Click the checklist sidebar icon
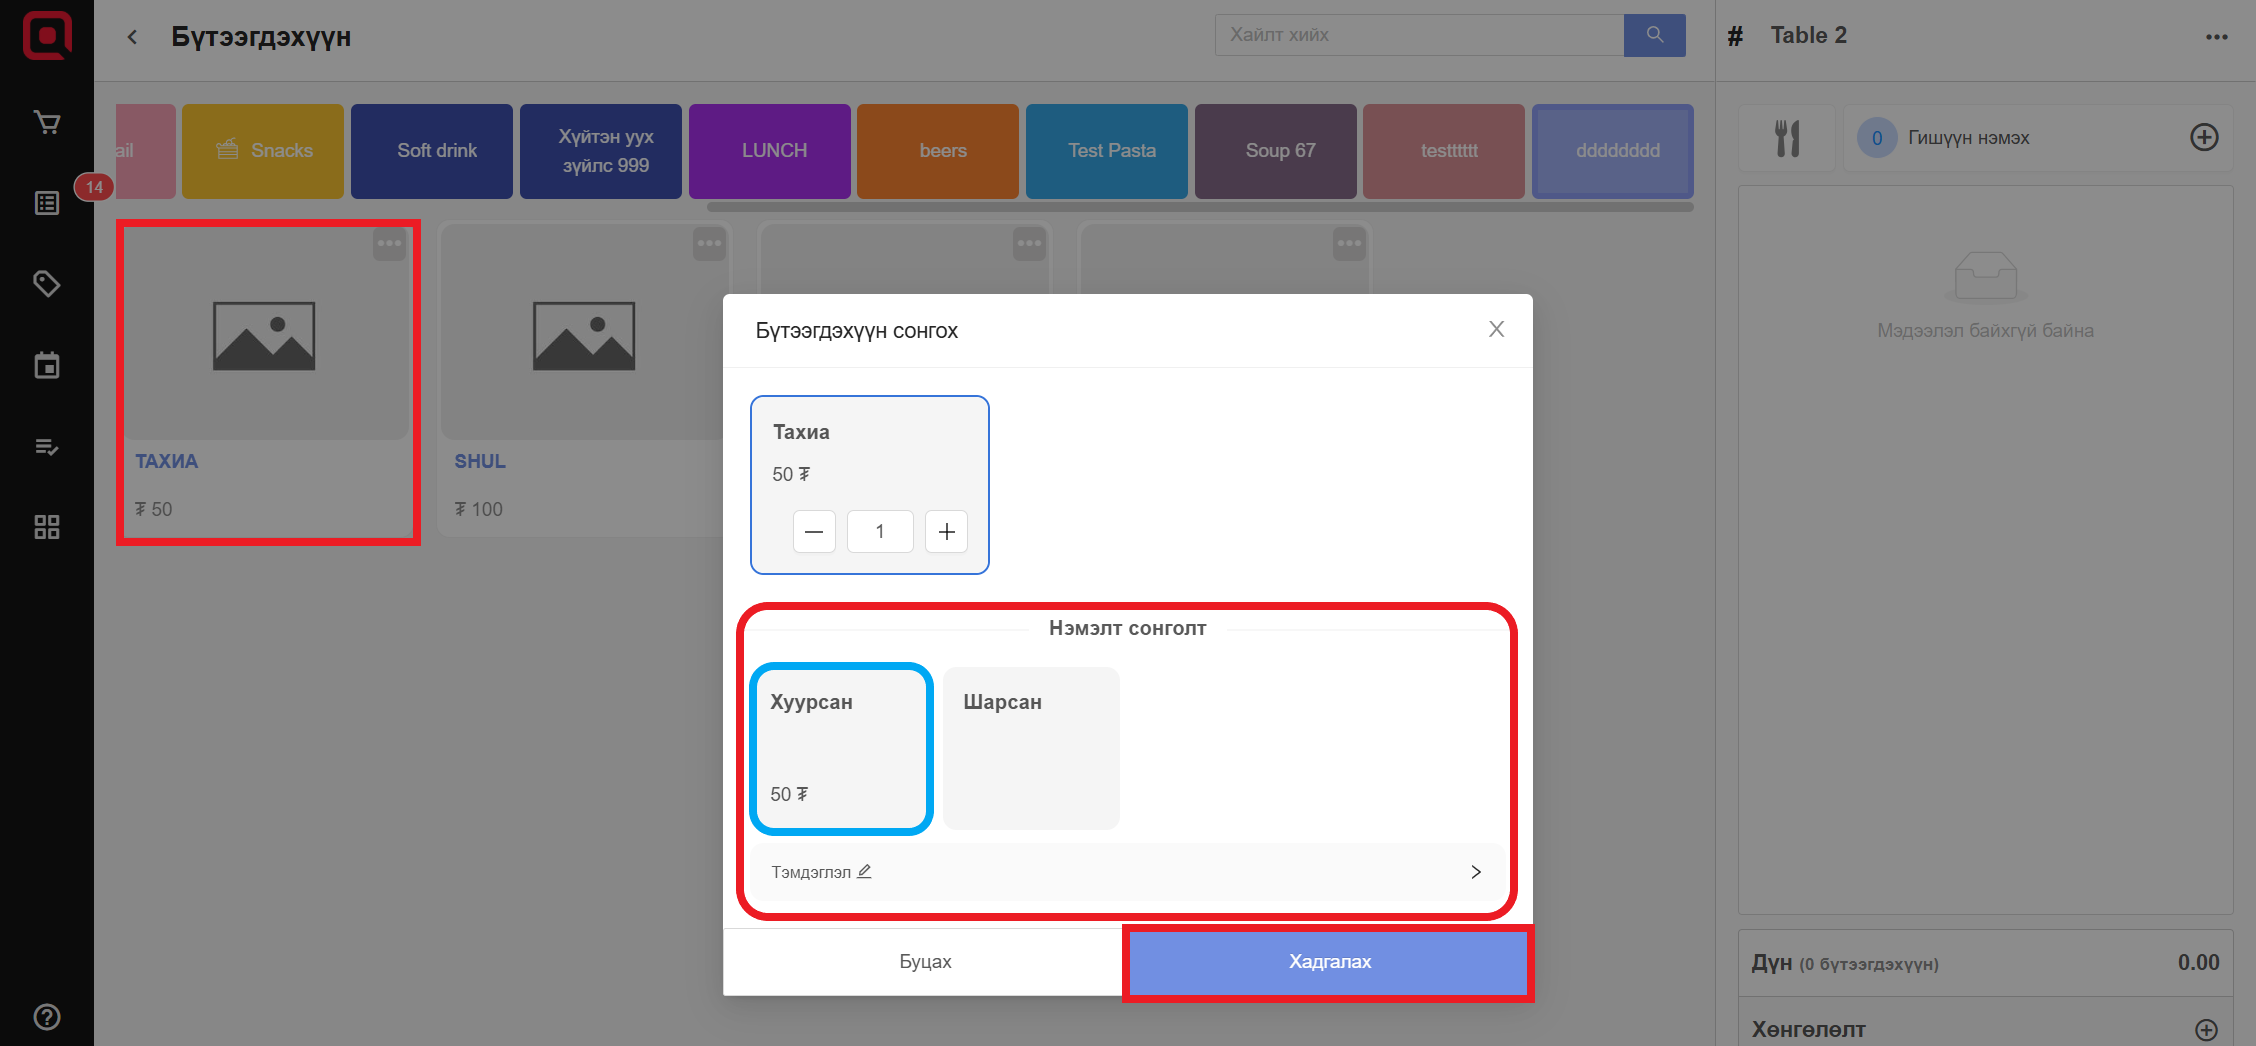Viewport: 2256px width, 1046px height. coord(47,447)
